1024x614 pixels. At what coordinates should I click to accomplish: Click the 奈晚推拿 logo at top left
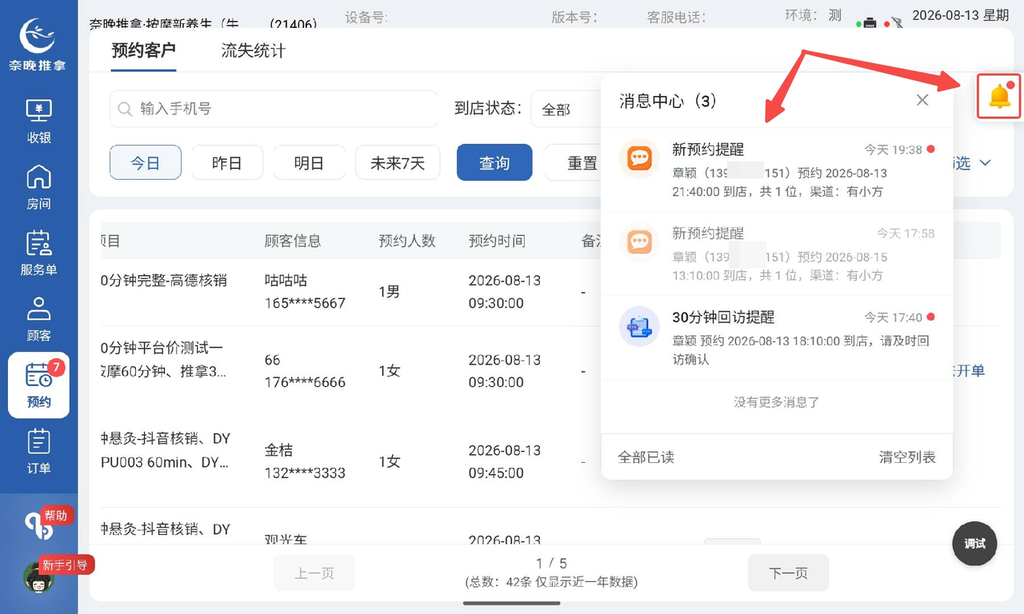click(38, 43)
